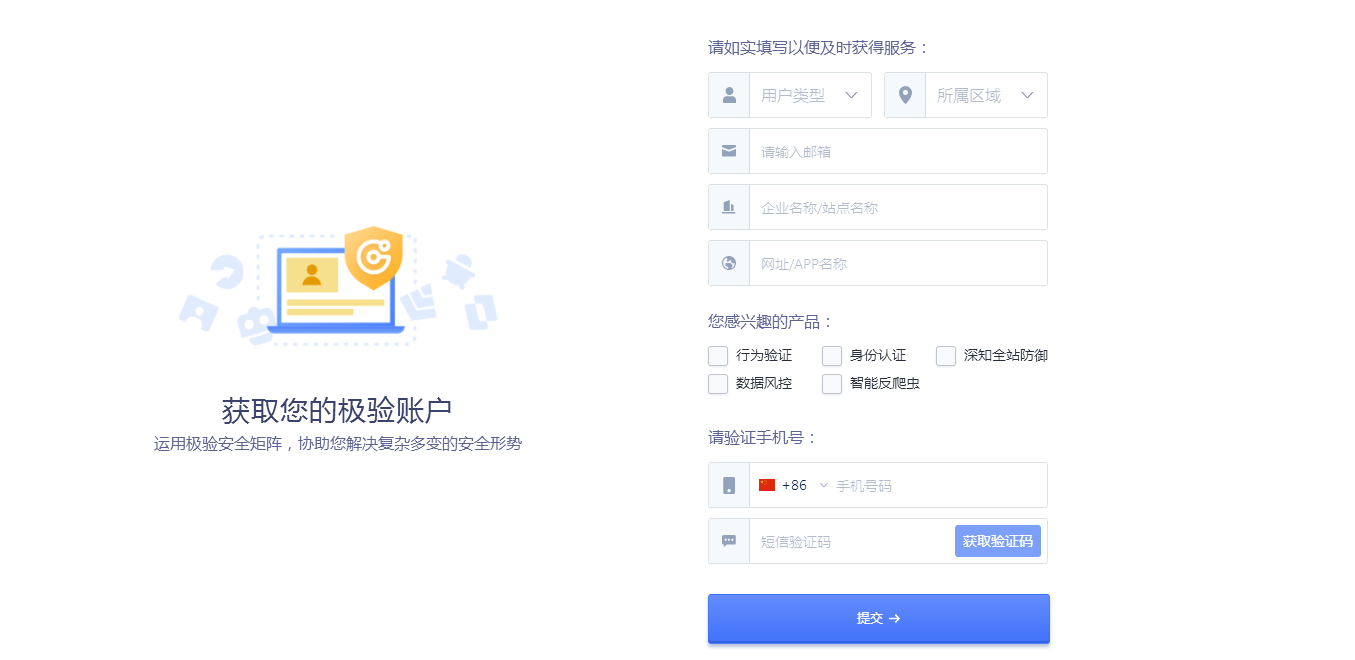Screen dimensions: 1355x660
Task: Expand the 所属区域 dropdown
Action: click(x=986, y=95)
